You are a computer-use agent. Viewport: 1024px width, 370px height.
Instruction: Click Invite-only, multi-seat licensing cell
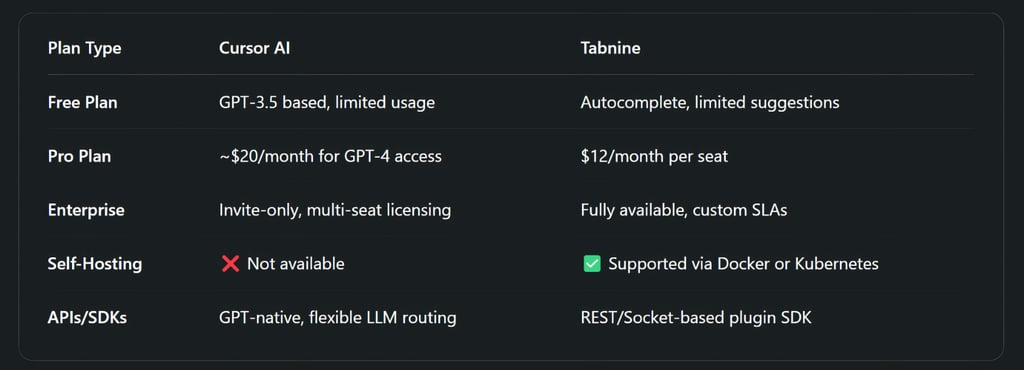(334, 210)
